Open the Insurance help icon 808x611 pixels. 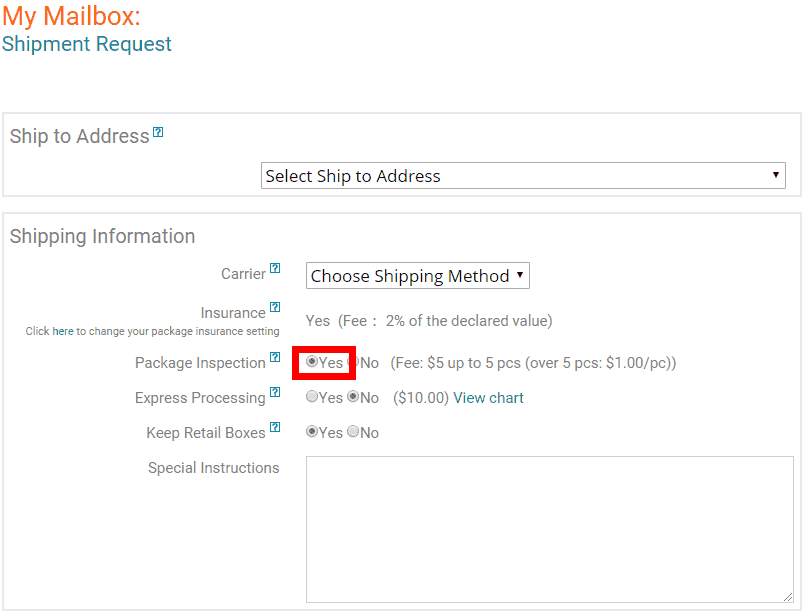coord(275,308)
